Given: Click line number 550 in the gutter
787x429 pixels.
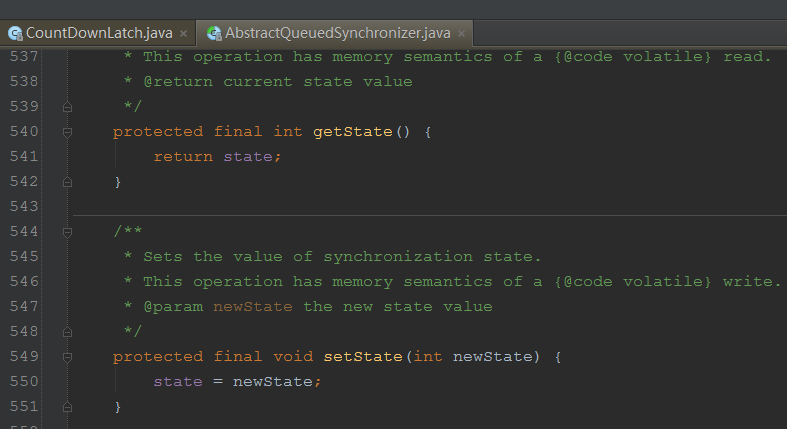Looking at the screenshot, I should 24,381.
